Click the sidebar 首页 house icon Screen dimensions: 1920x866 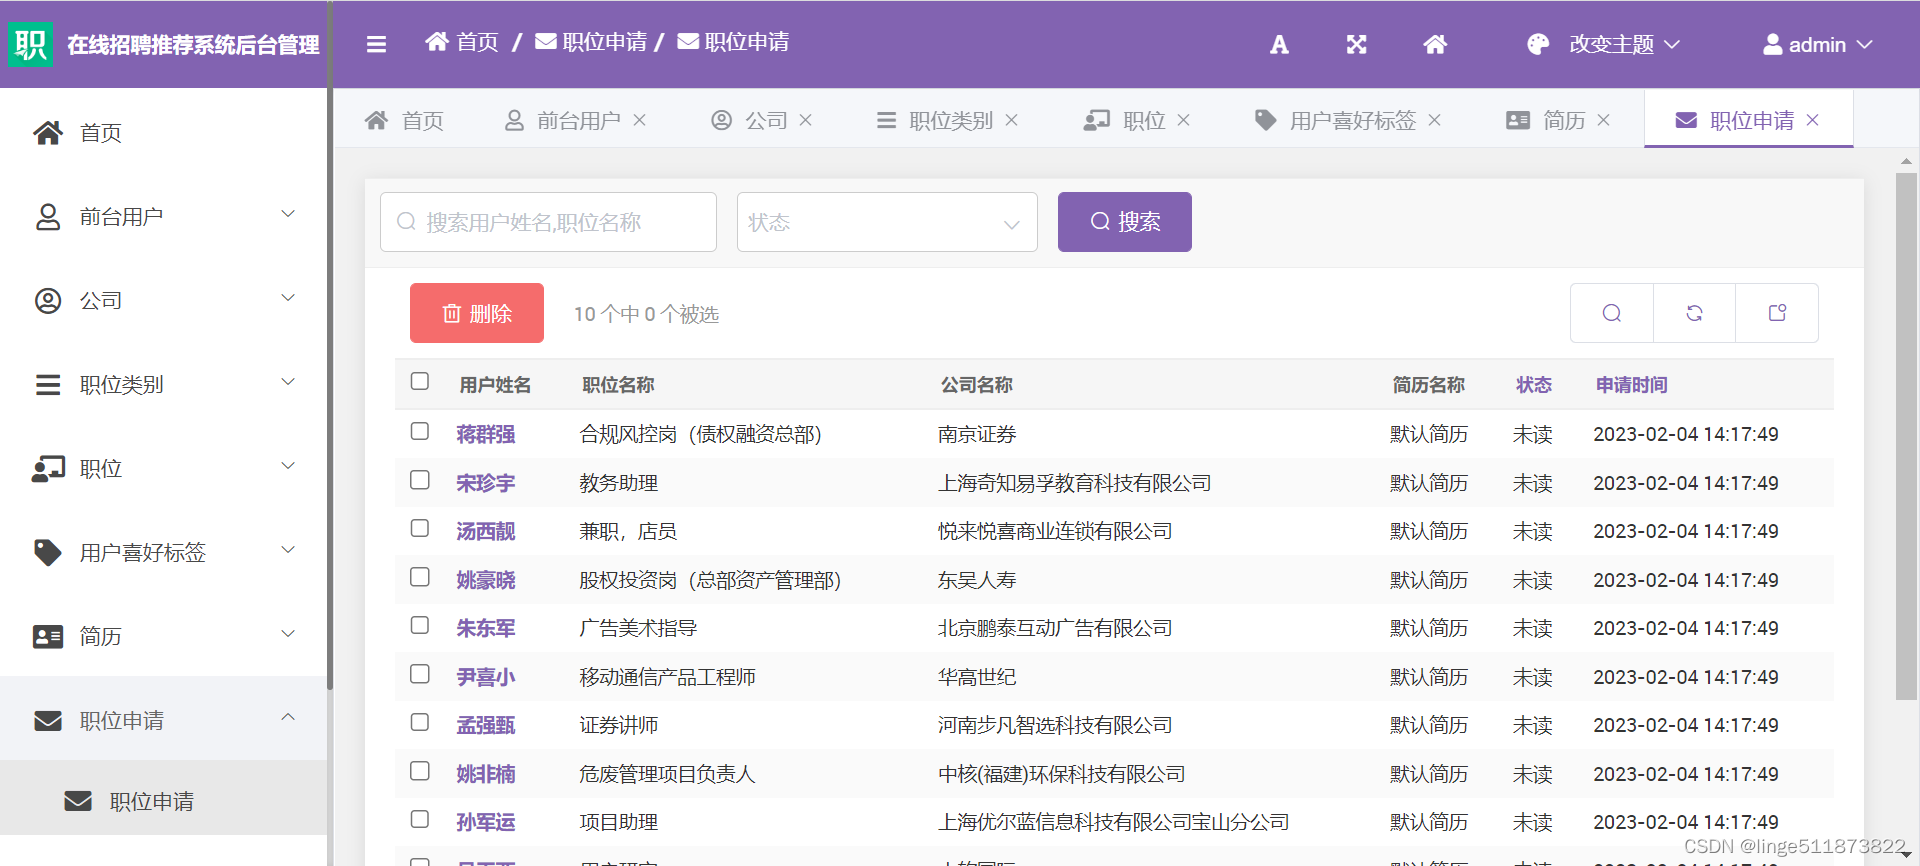pos(48,132)
